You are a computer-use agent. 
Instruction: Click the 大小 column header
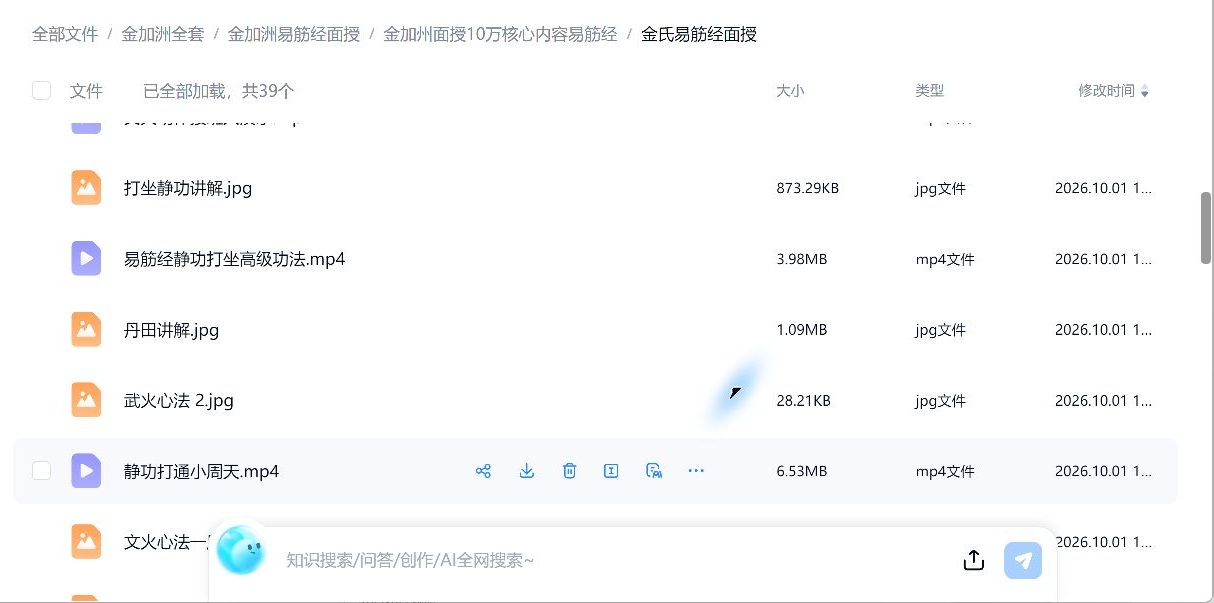click(790, 91)
